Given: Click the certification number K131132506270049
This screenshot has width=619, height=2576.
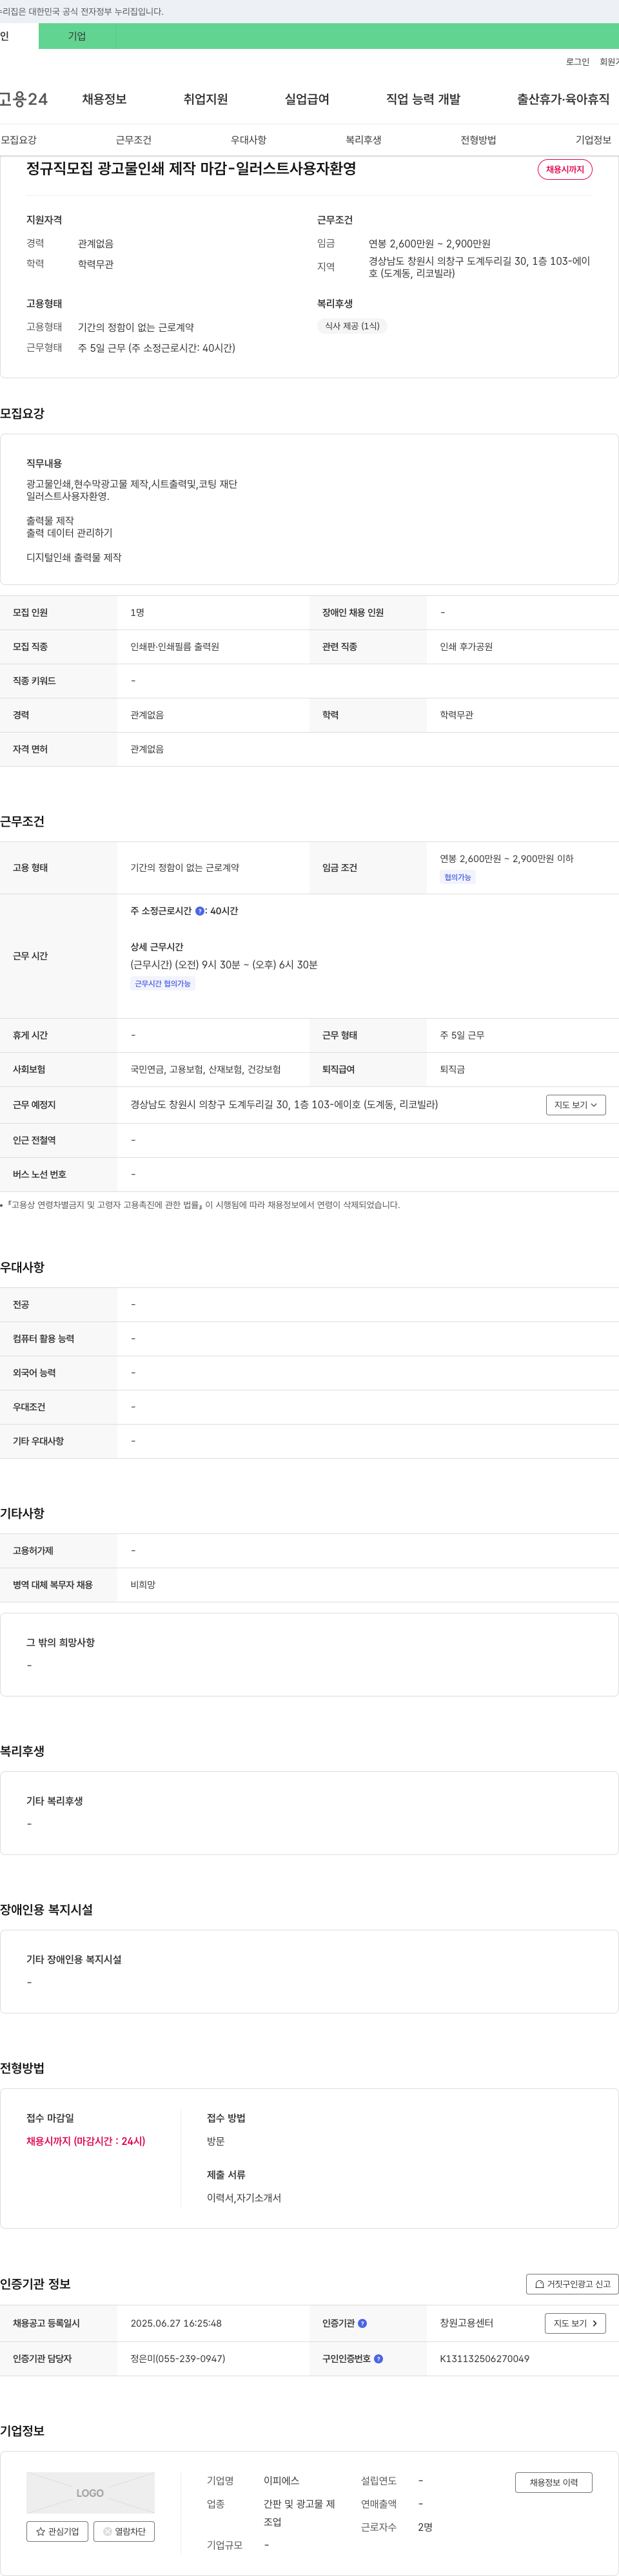Looking at the screenshot, I should (x=485, y=2359).
